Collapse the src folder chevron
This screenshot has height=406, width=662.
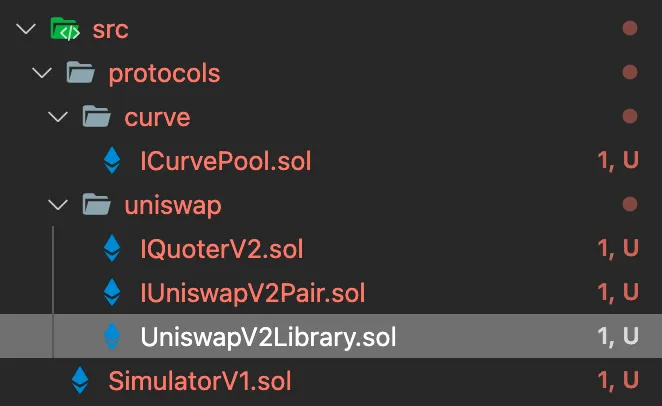coord(26,29)
